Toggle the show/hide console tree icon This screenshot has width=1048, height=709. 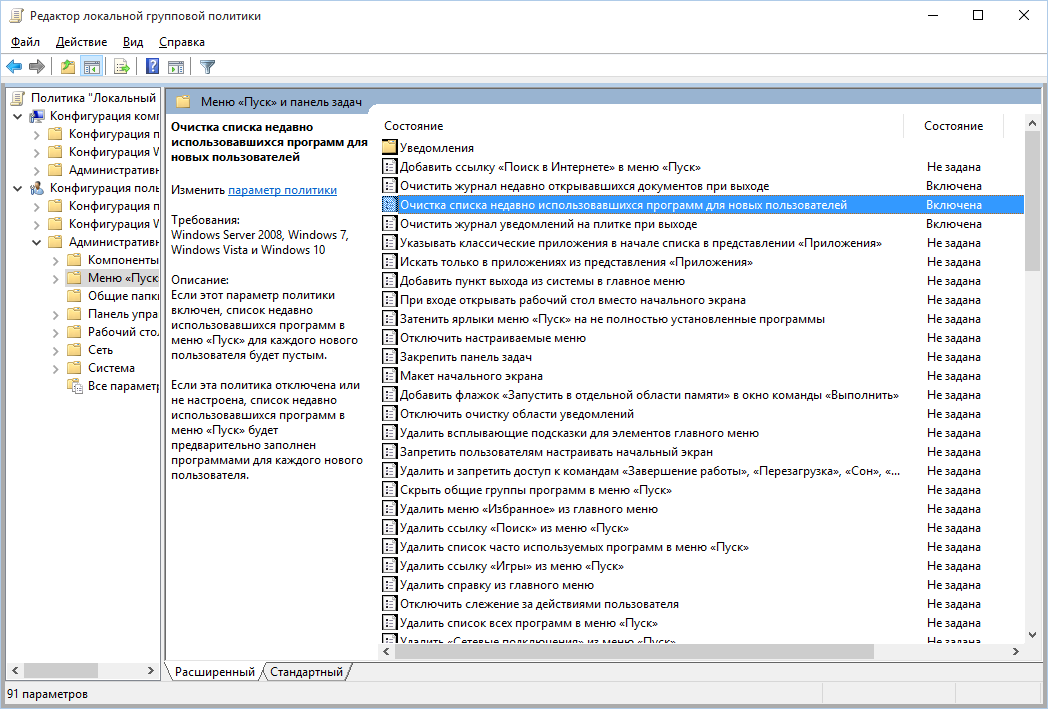(91, 67)
